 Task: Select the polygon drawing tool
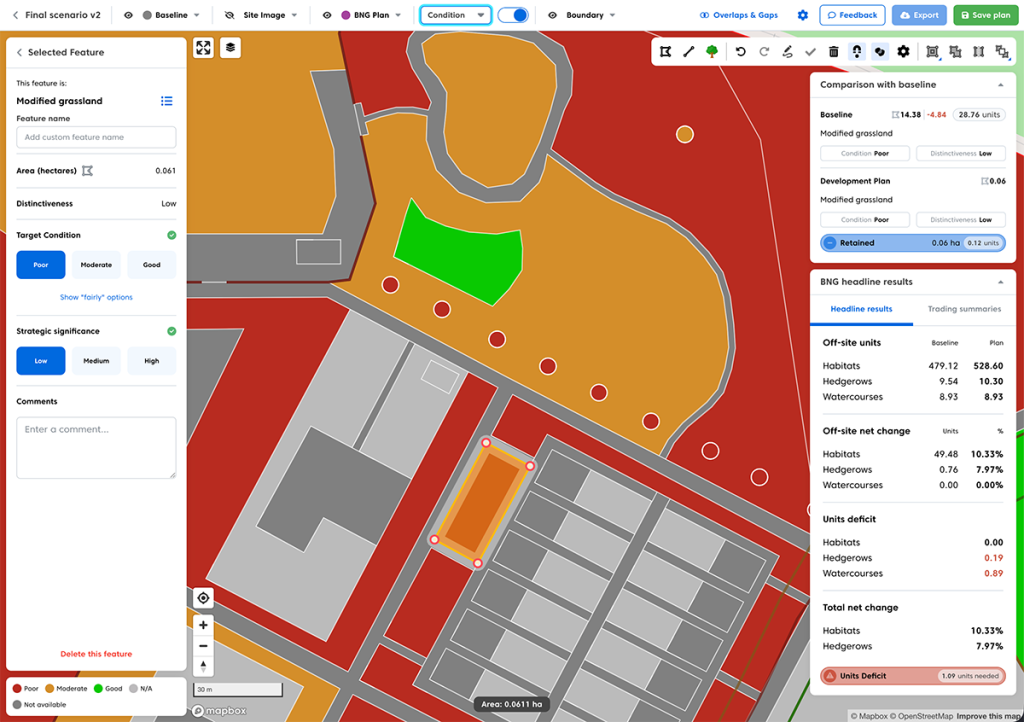click(664, 51)
